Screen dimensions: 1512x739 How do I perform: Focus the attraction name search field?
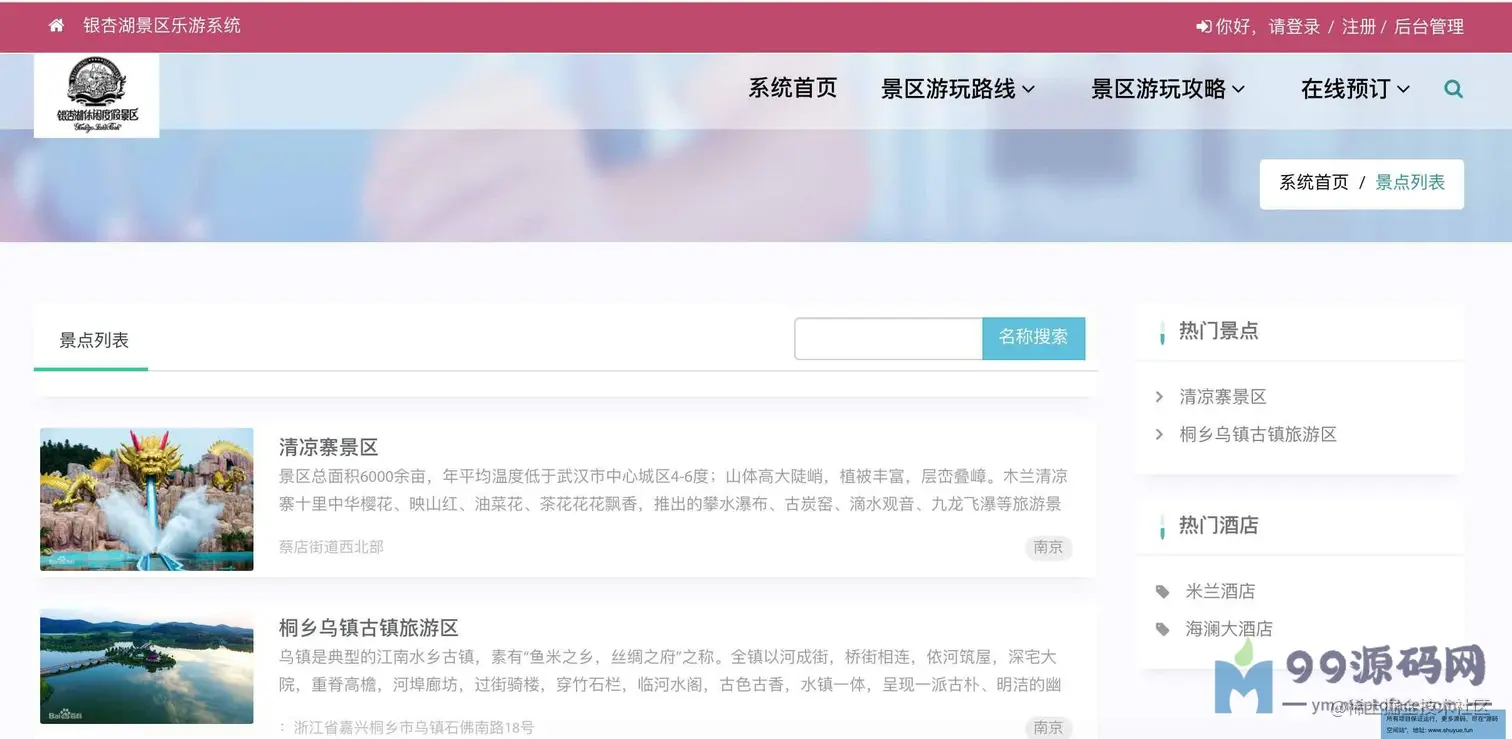point(889,339)
